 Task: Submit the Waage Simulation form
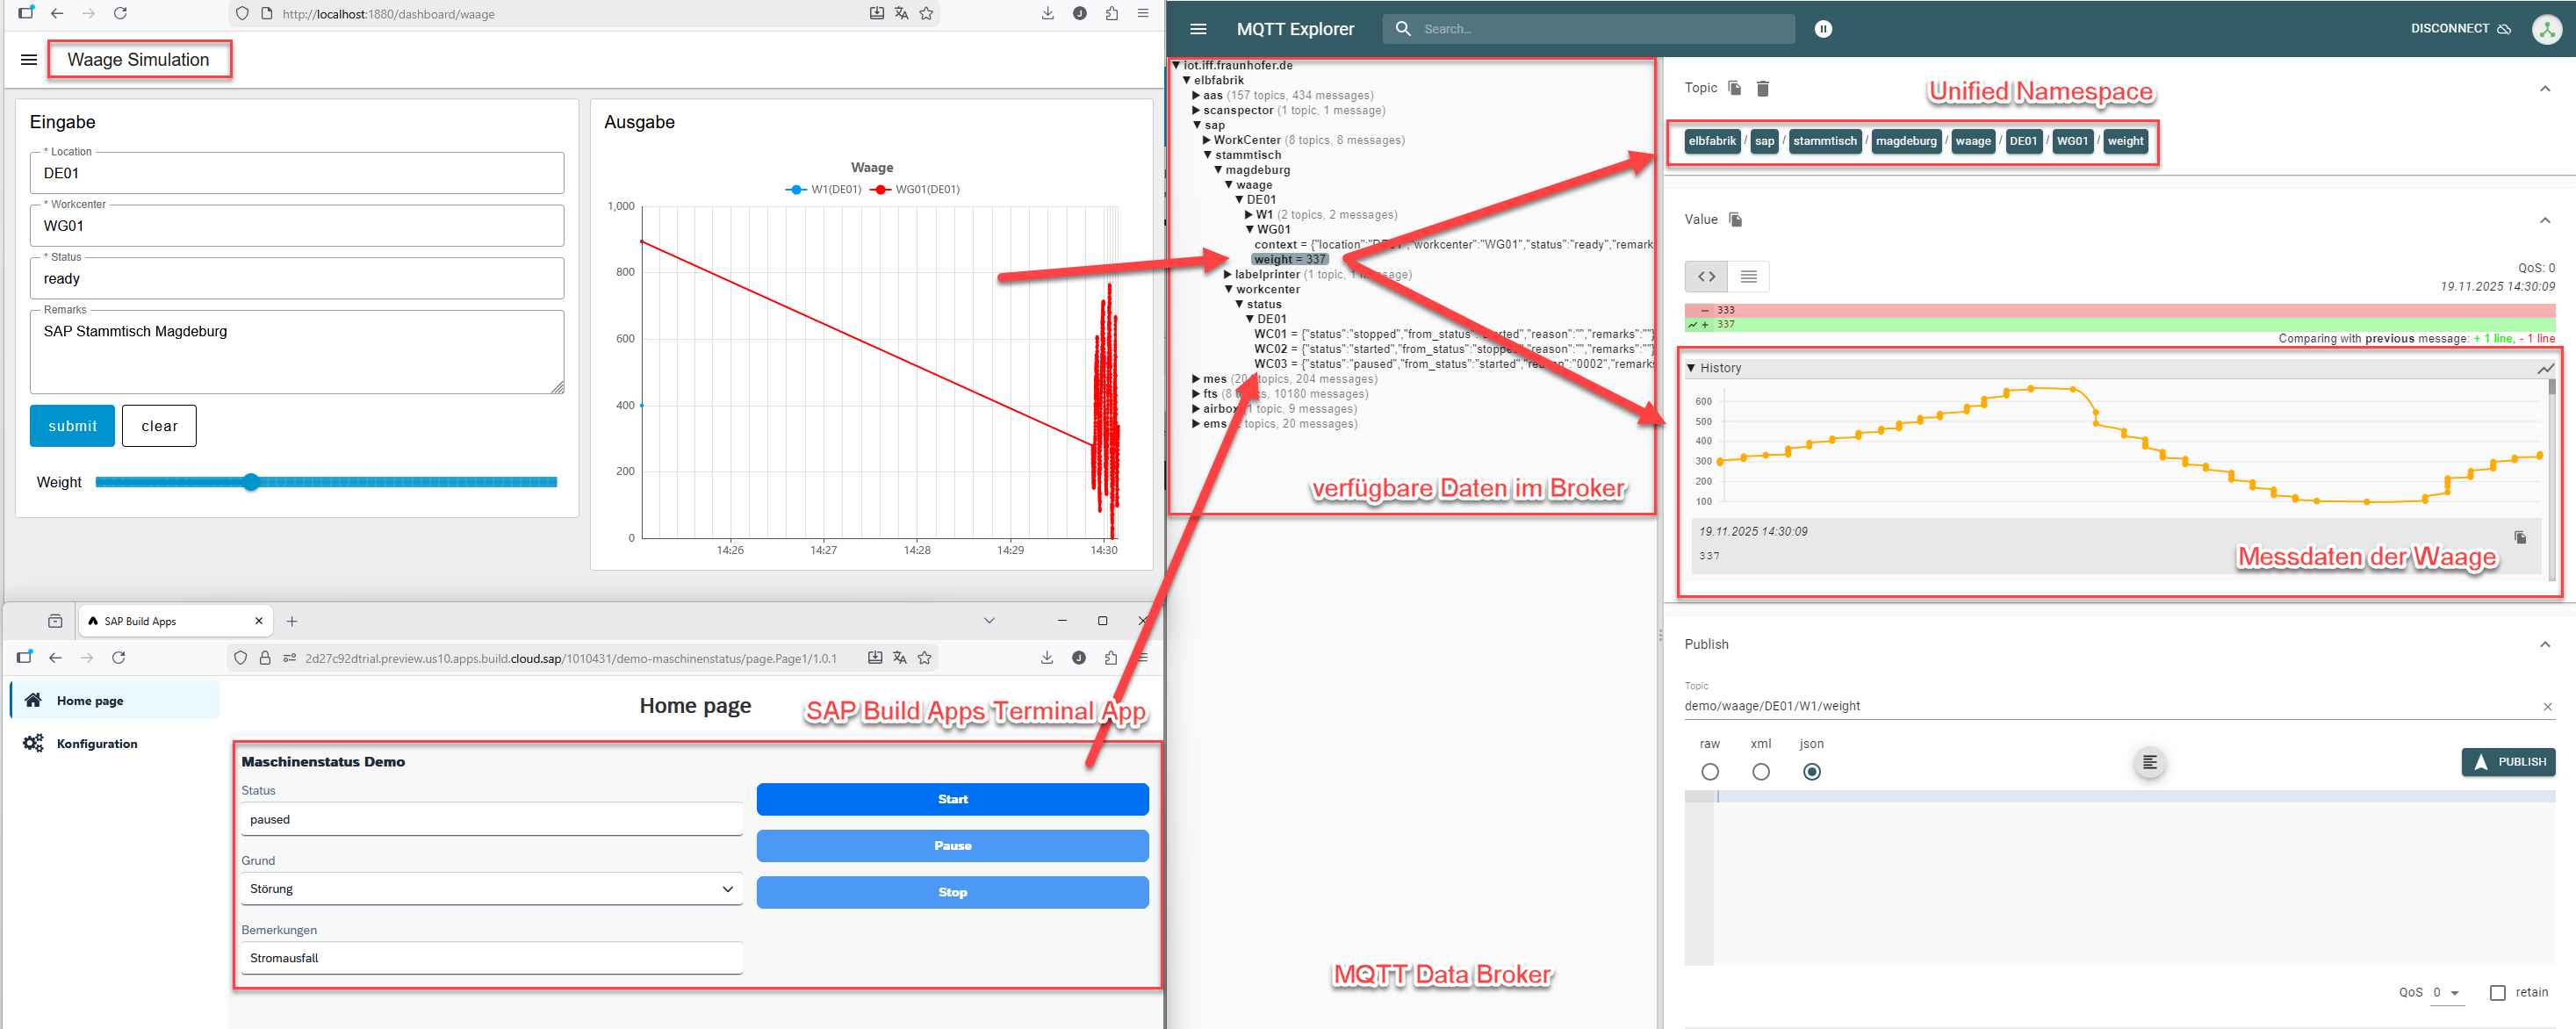(x=71, y=425)
